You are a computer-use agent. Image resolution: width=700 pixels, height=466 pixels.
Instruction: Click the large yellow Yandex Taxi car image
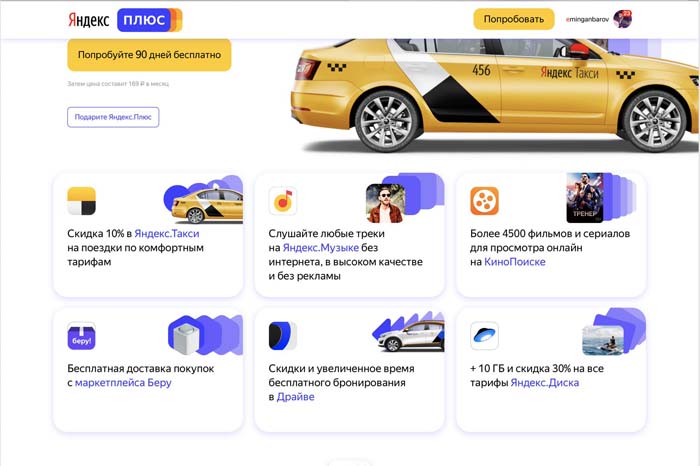coord(495,95)
